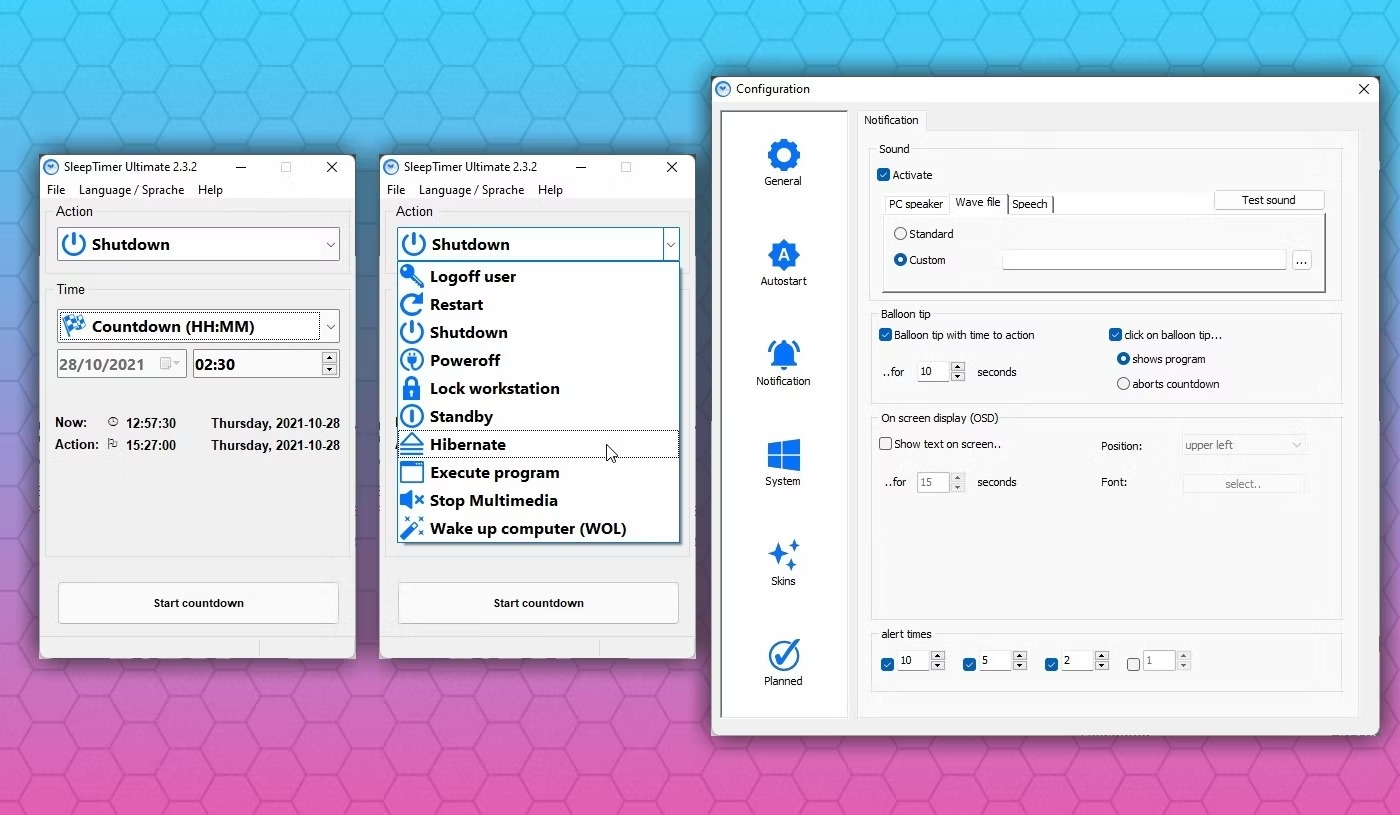This screenshot has width=1400, height=815.
Task: Toggle sound Activate checkbox
Action: coord(883,175)
